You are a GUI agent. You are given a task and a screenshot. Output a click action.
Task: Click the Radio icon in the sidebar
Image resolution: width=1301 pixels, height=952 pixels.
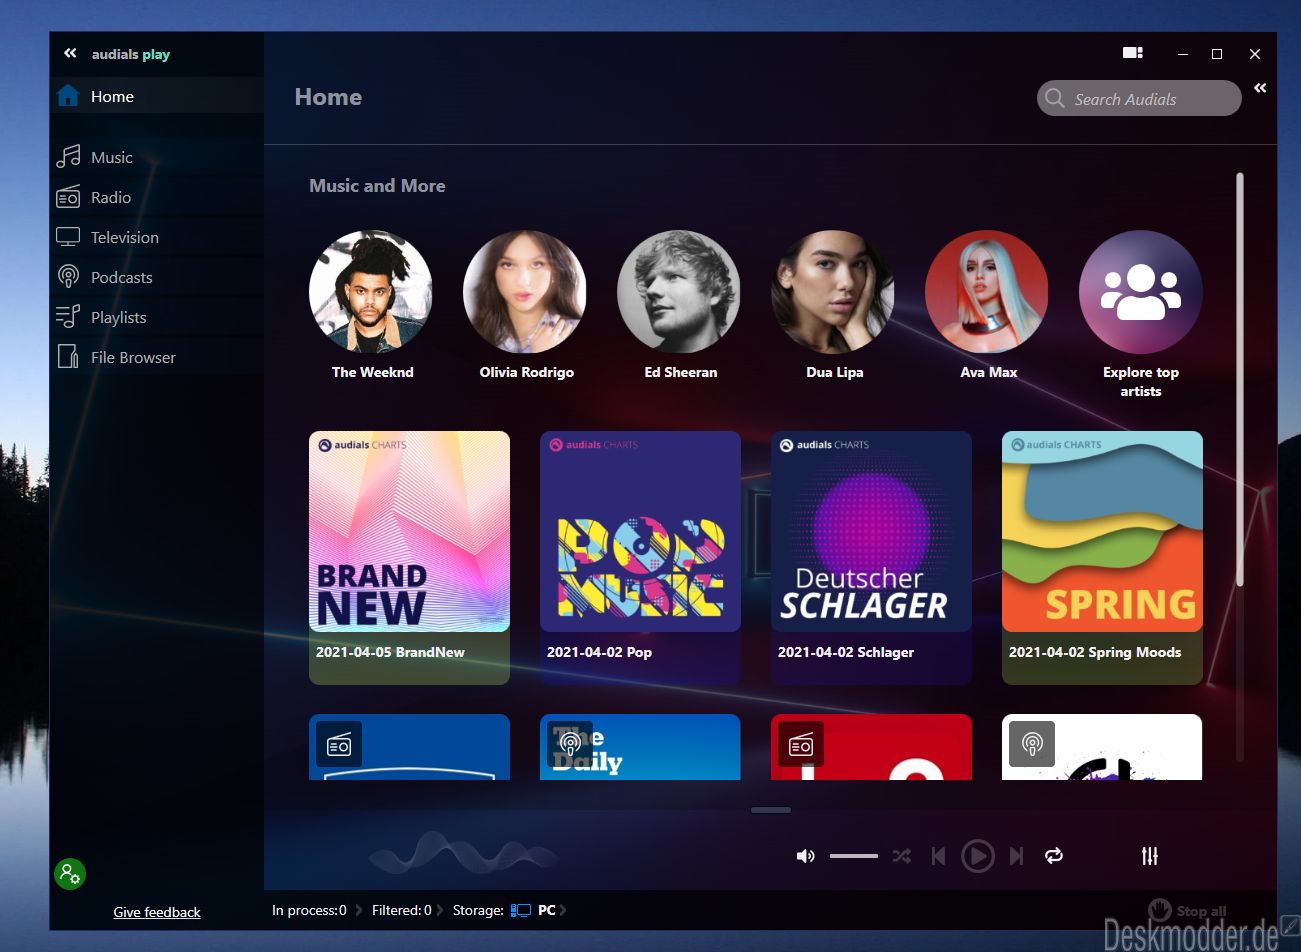click(68, 196)
